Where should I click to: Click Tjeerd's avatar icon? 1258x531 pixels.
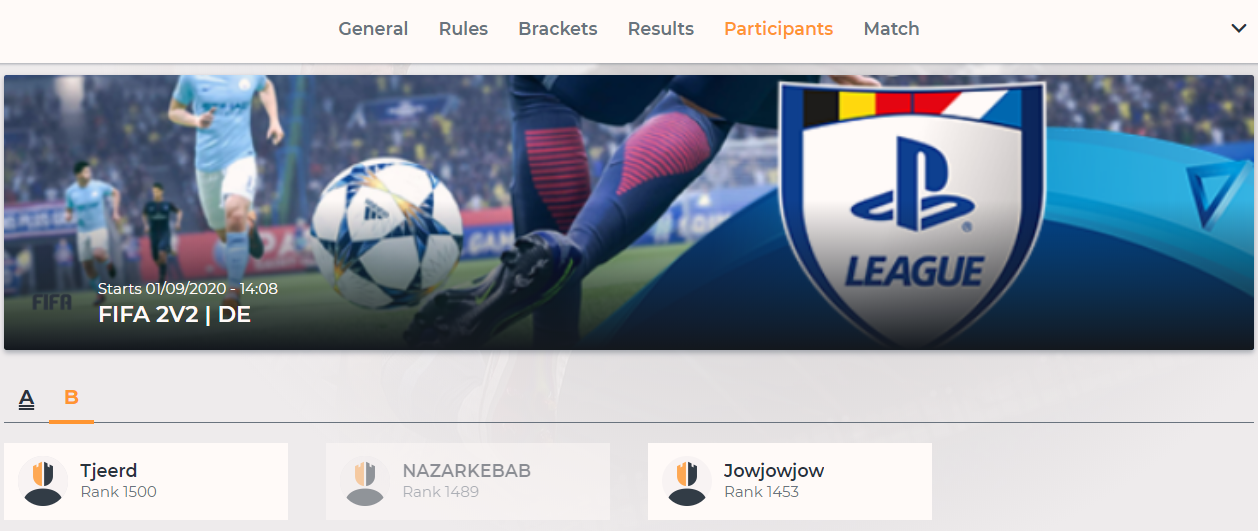point(43,481)
